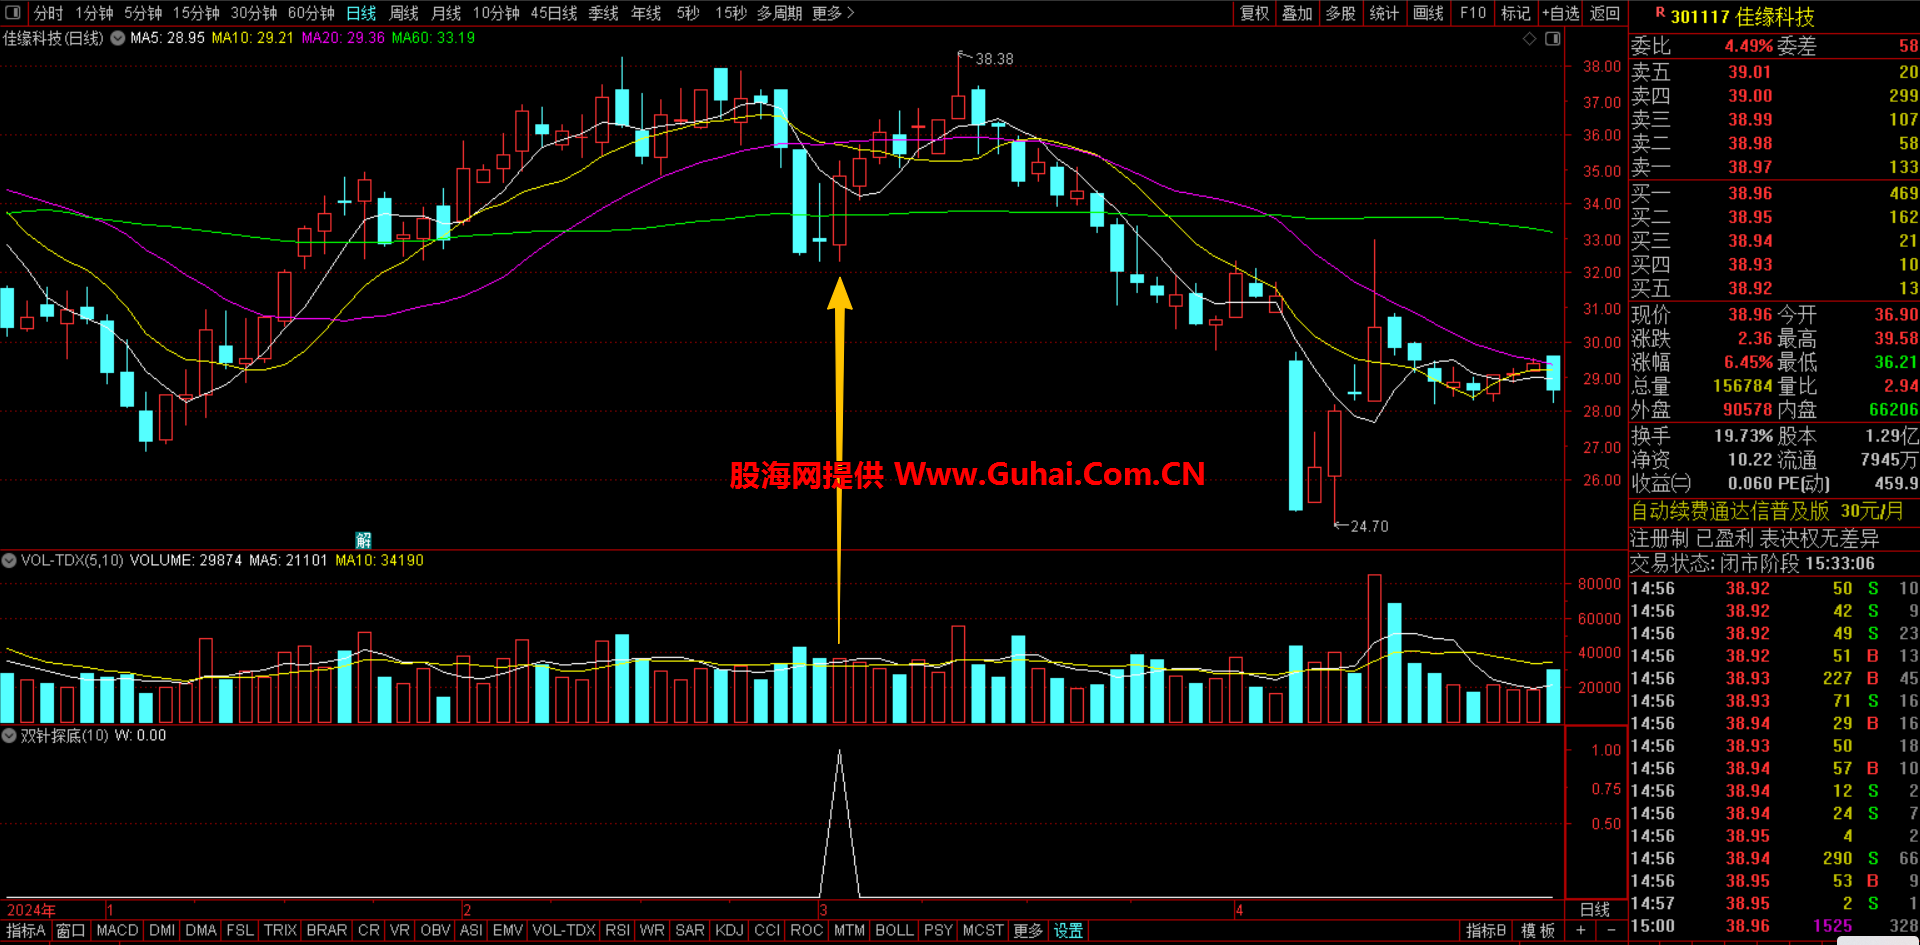This screenshot has width=1920, height=945.
Task: Select the BOLL indicator
Action: pos(894,931)
